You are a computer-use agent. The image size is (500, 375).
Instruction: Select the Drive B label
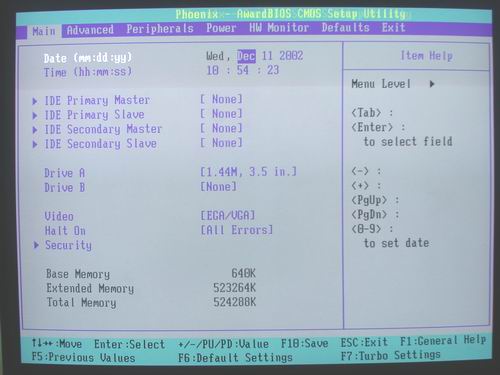[65, 188]
